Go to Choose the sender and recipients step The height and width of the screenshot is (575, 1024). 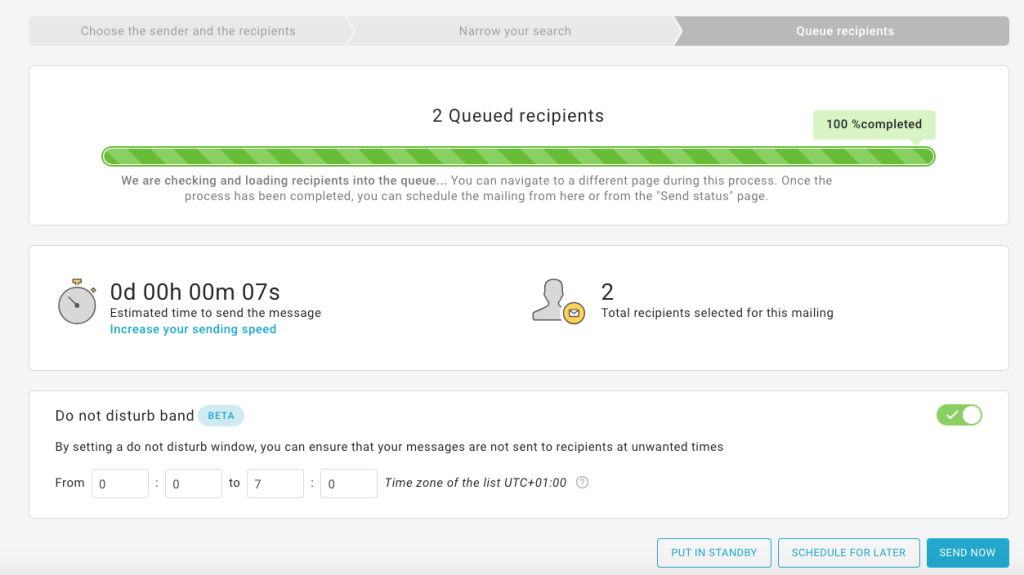(x=188, y=31)
